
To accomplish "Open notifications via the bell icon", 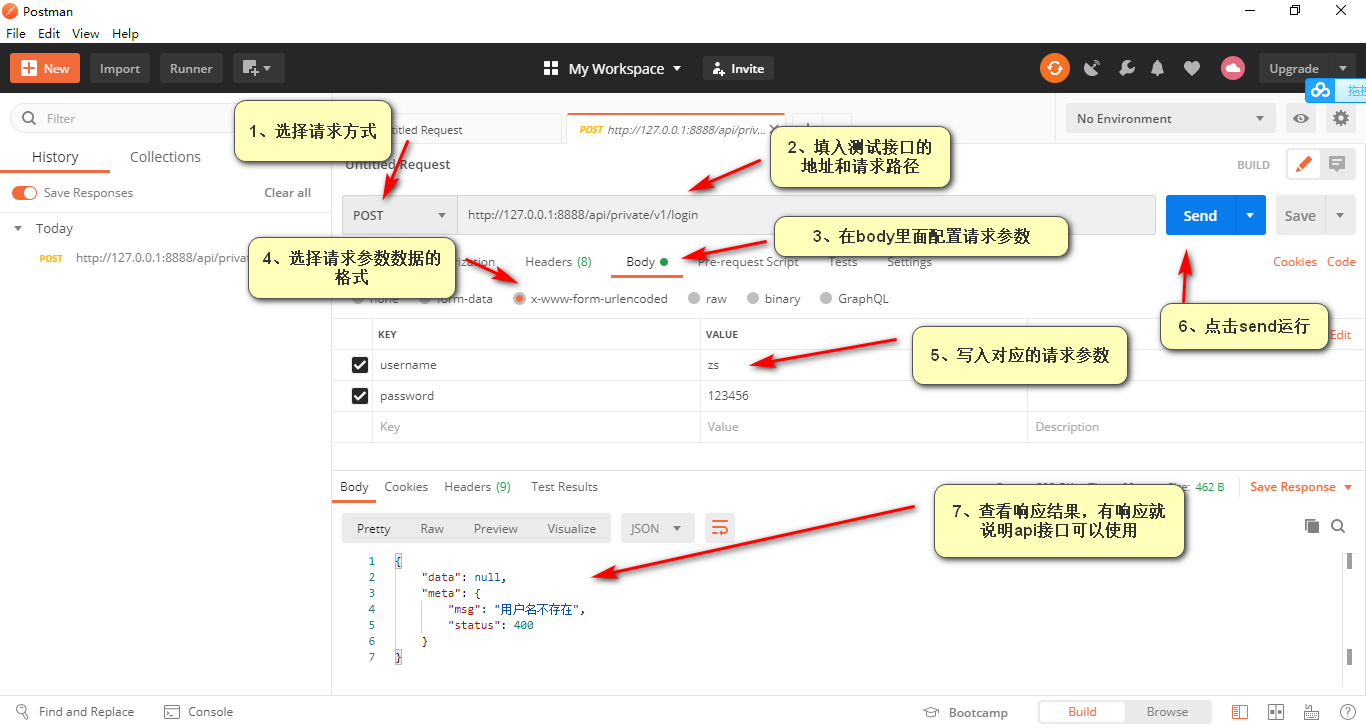I will tap(1157, 68).
